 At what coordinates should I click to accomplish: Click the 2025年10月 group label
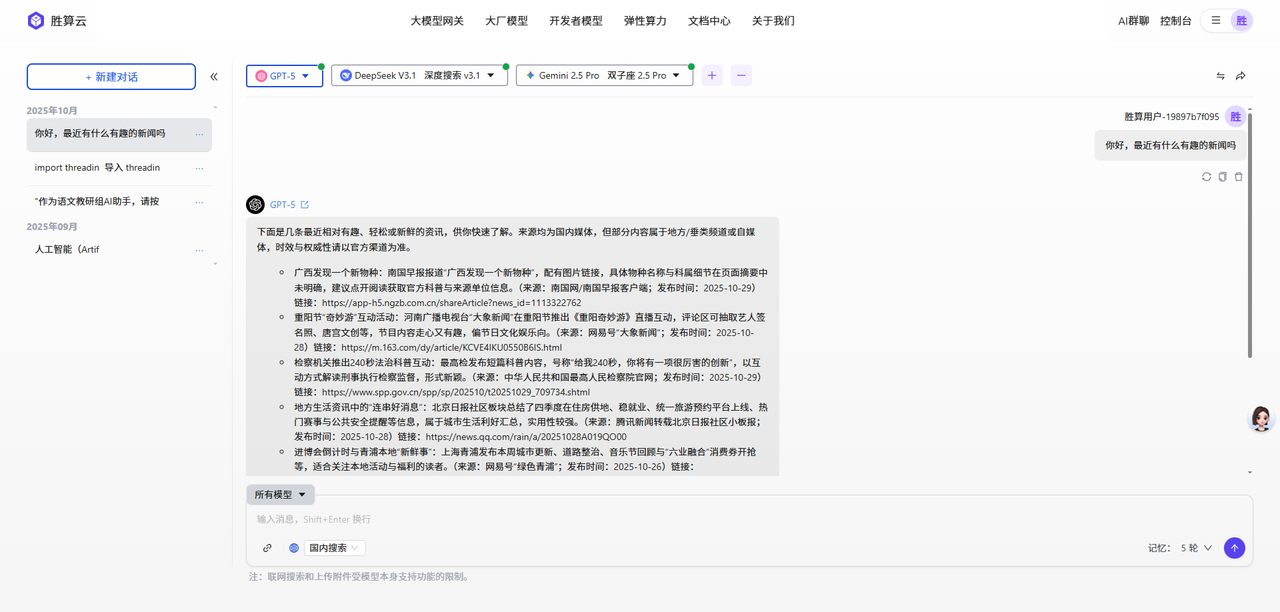point(52,111)
